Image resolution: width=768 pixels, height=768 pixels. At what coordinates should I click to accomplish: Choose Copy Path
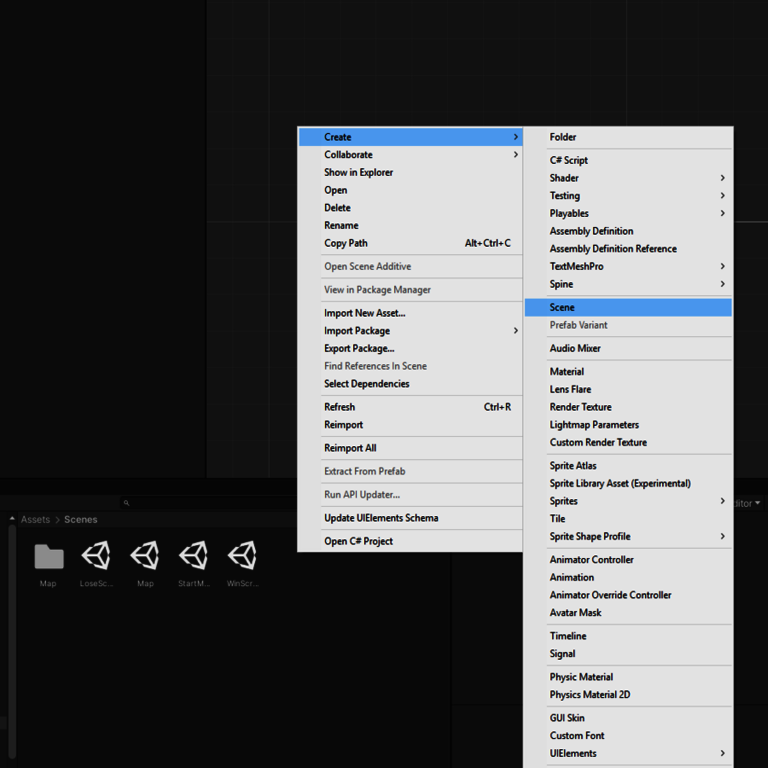coord(410,243)
